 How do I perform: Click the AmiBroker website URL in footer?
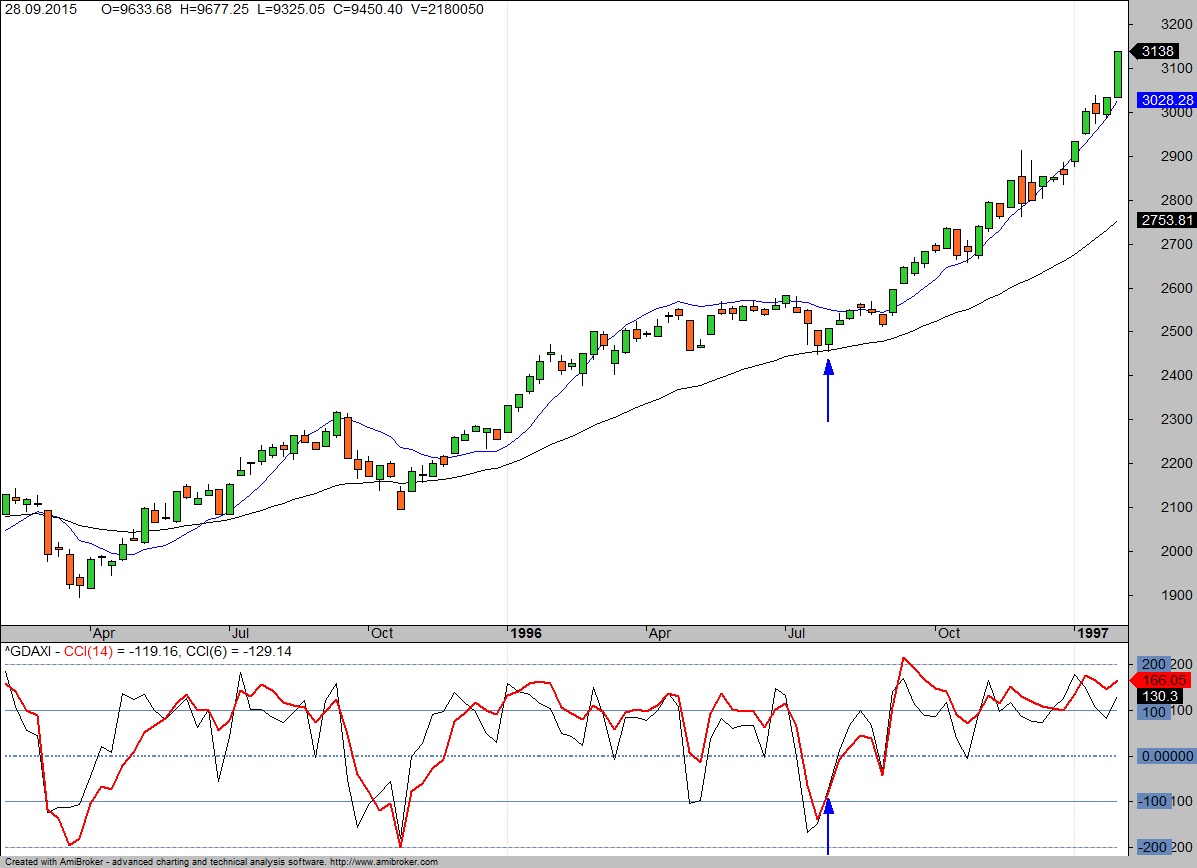[385, 862]
